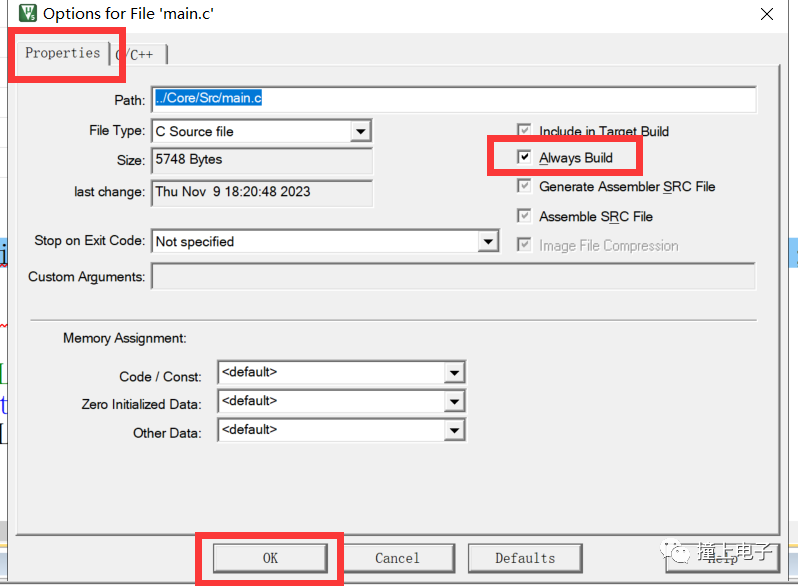Toggle Assemble SRC File checkbox
Viewport: 798px width, 586px height.
(524, 216)
